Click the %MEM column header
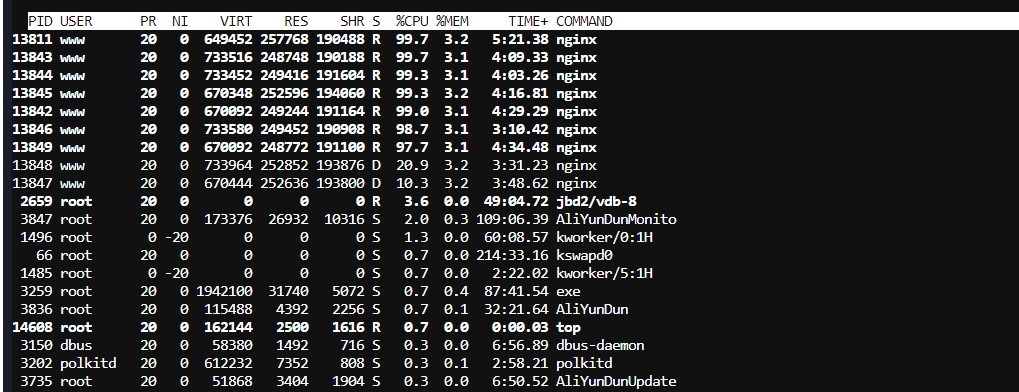This screenshot has width=1019, height=392. (x=452, y=21)
